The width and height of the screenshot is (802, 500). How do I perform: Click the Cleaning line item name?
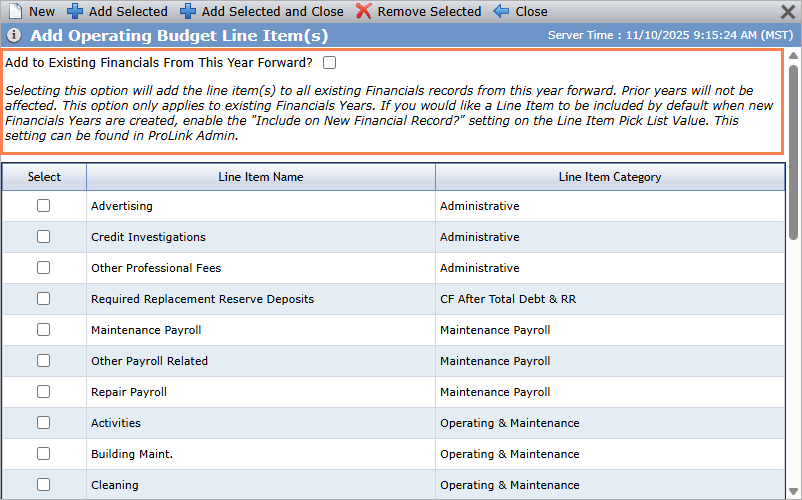115,485
